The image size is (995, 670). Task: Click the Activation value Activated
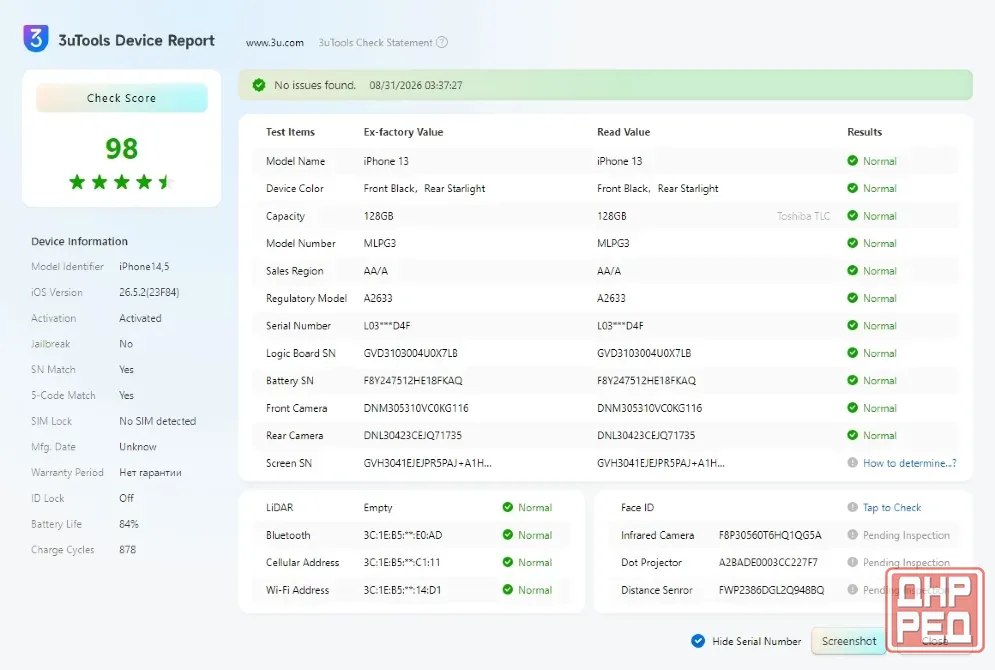click(140, 318)
